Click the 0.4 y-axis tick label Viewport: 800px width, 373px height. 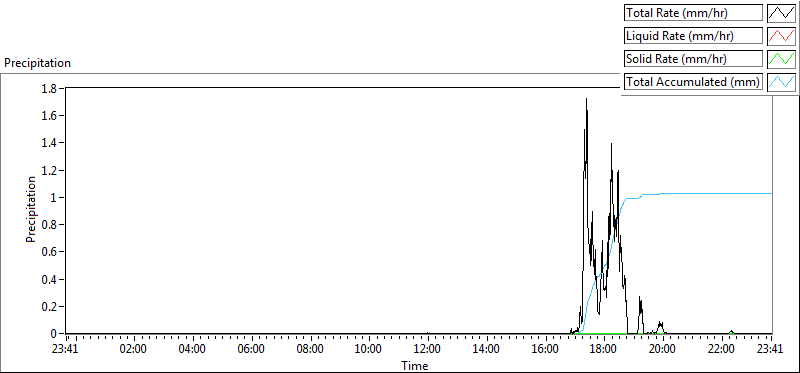pyautogui.click(x=50, y=279)
